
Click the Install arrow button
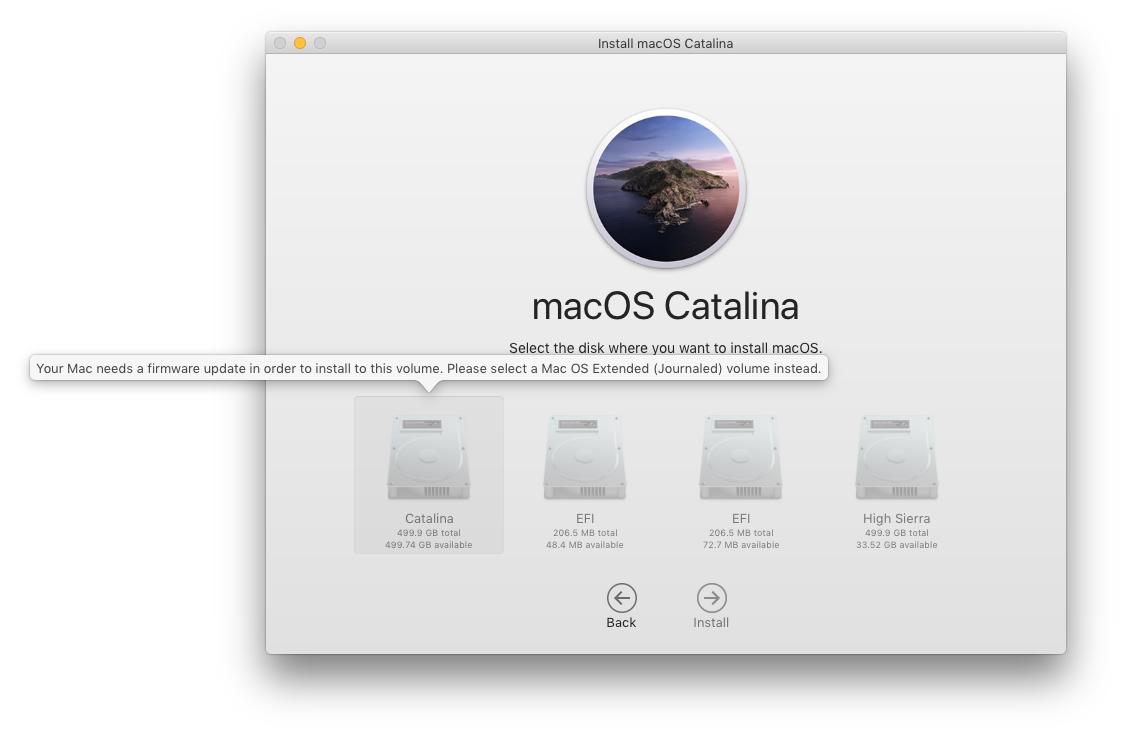click(x=711, y=598)
